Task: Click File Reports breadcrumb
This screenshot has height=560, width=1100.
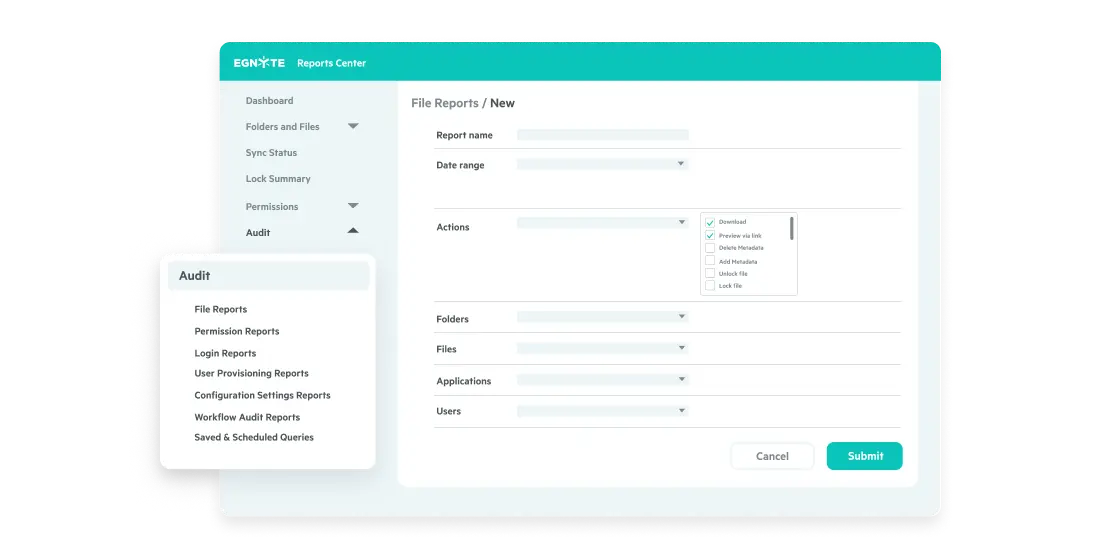Action: pyautogui.click(x=445, y=103)
